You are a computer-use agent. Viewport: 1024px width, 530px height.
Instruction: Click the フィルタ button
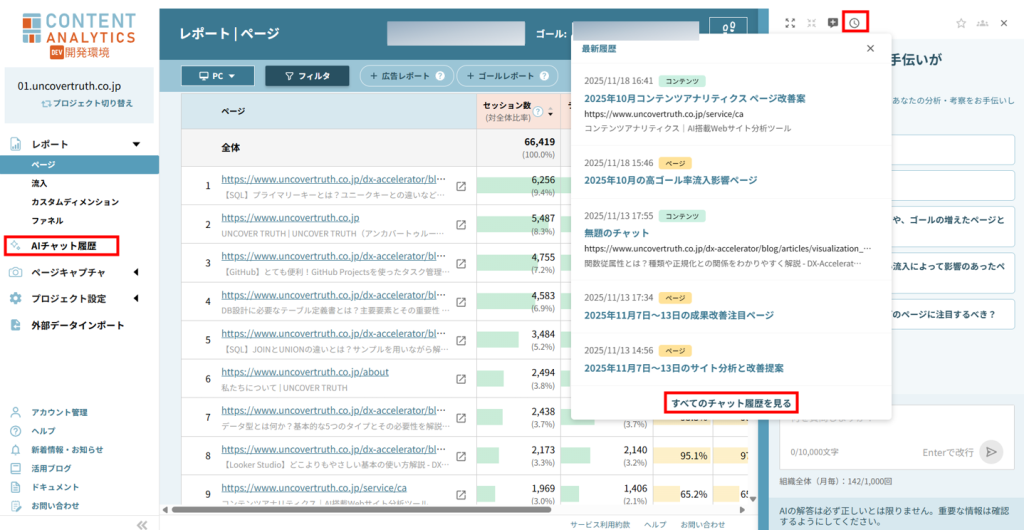(307, 75)
